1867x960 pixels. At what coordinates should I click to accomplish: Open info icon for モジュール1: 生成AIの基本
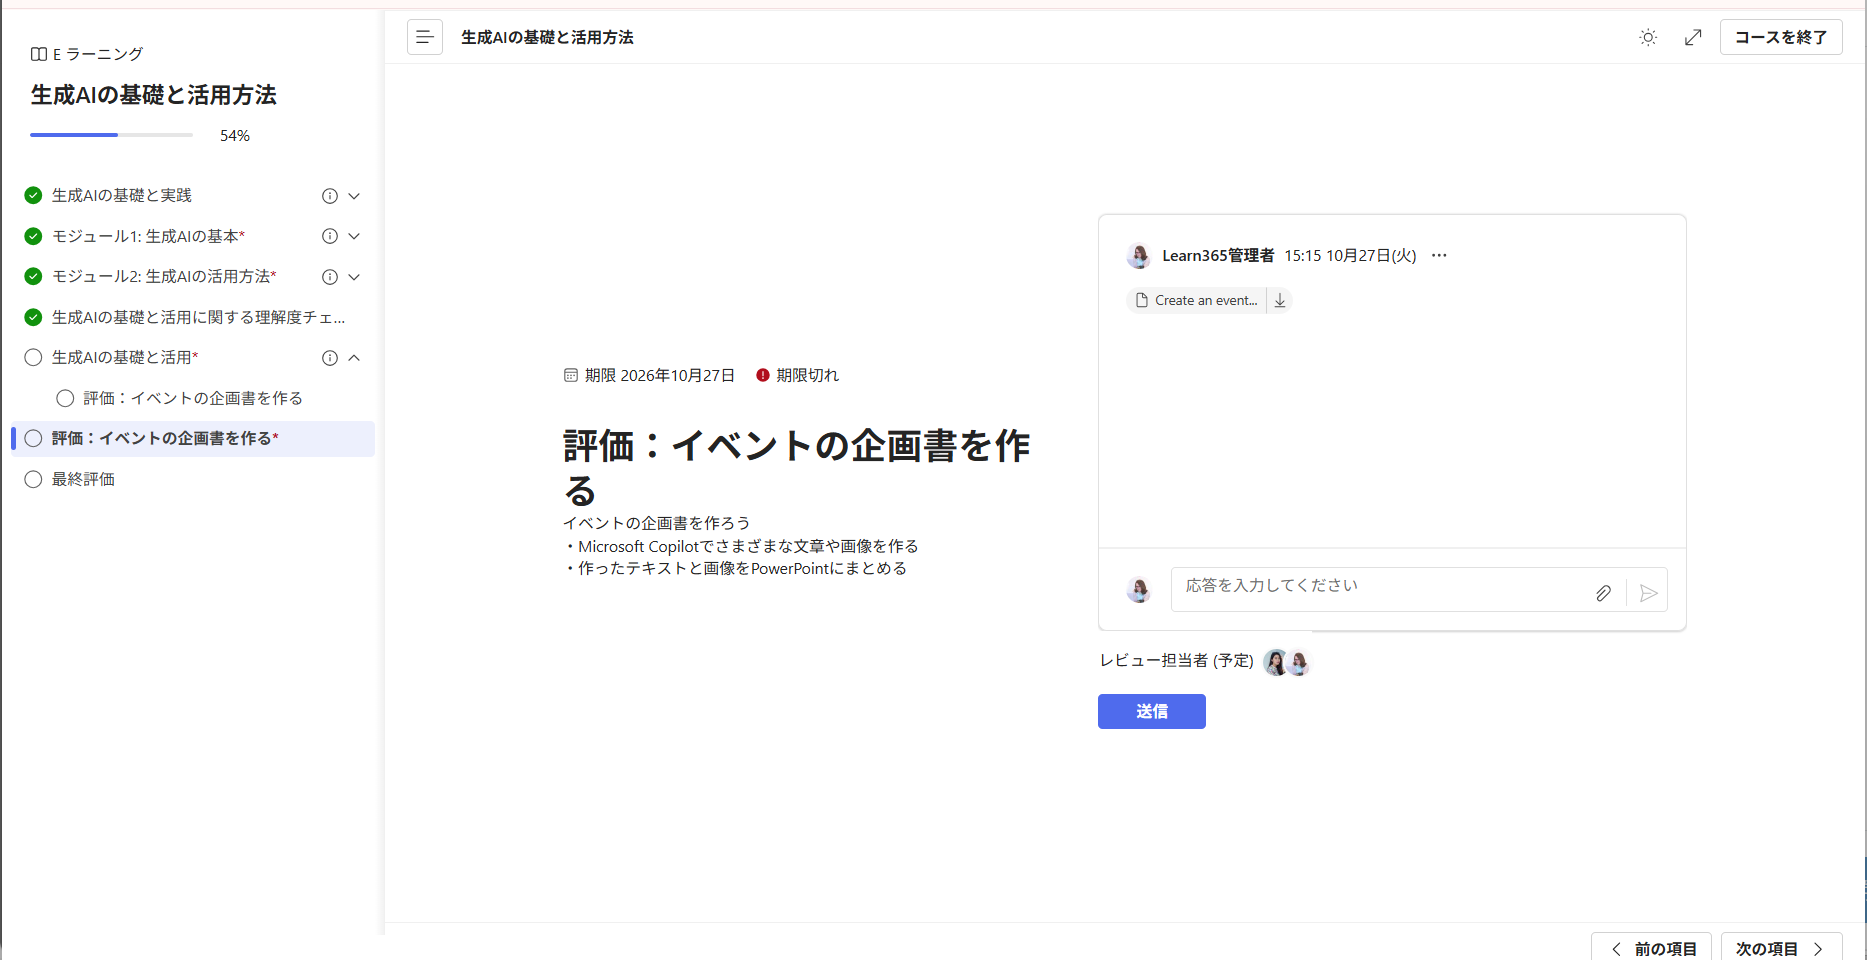coord(329,236)
